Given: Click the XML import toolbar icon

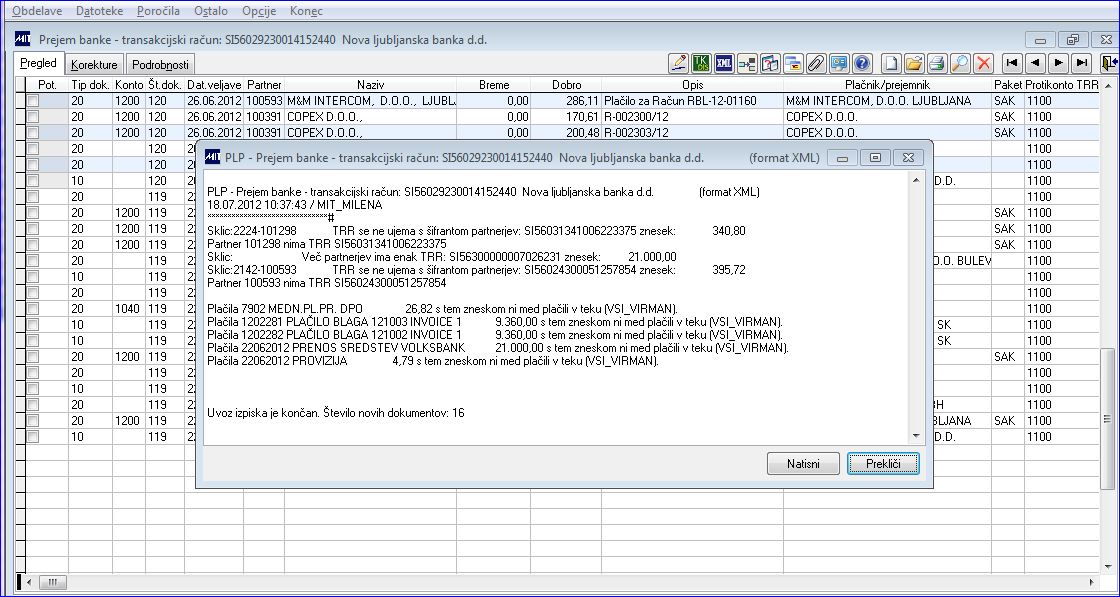Looking at the screenshot, I should click(724, 63).
